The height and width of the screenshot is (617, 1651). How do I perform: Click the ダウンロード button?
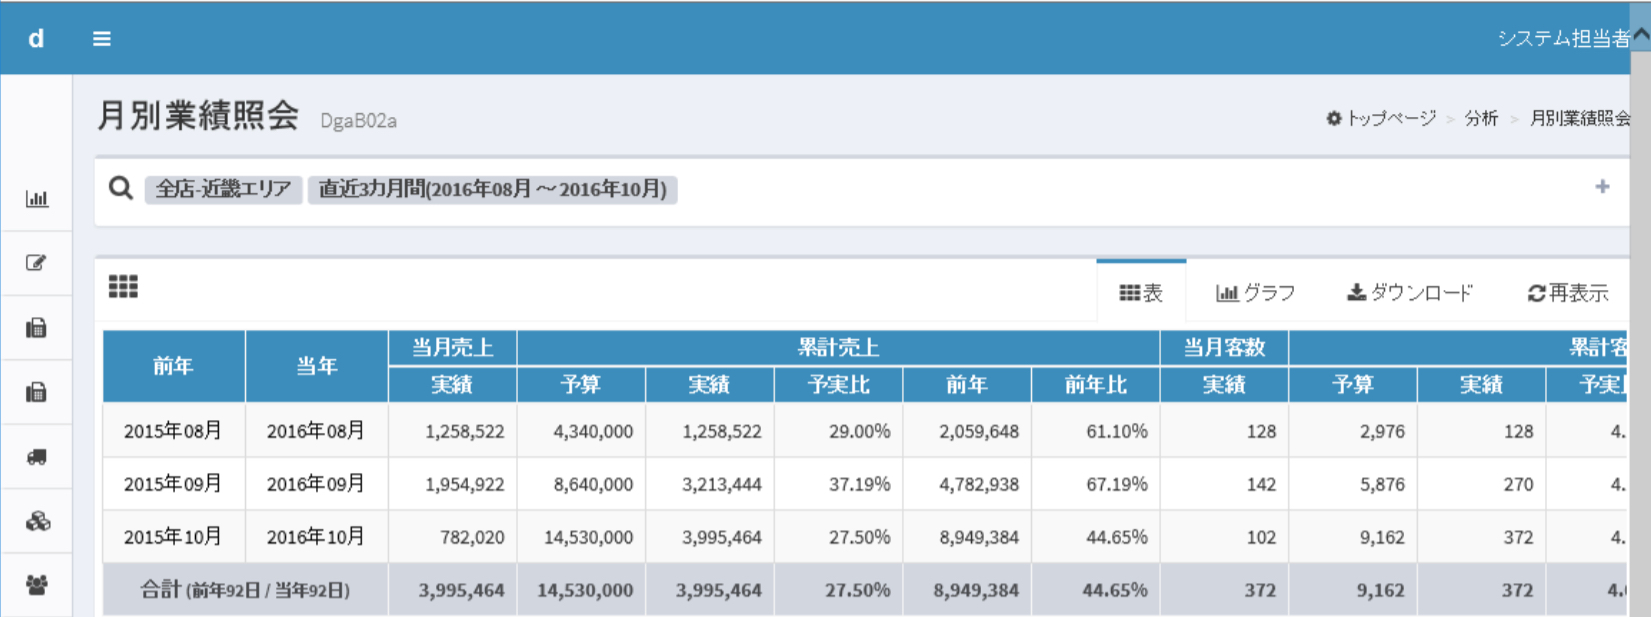pyautogui.click(x=1410, y=293)
